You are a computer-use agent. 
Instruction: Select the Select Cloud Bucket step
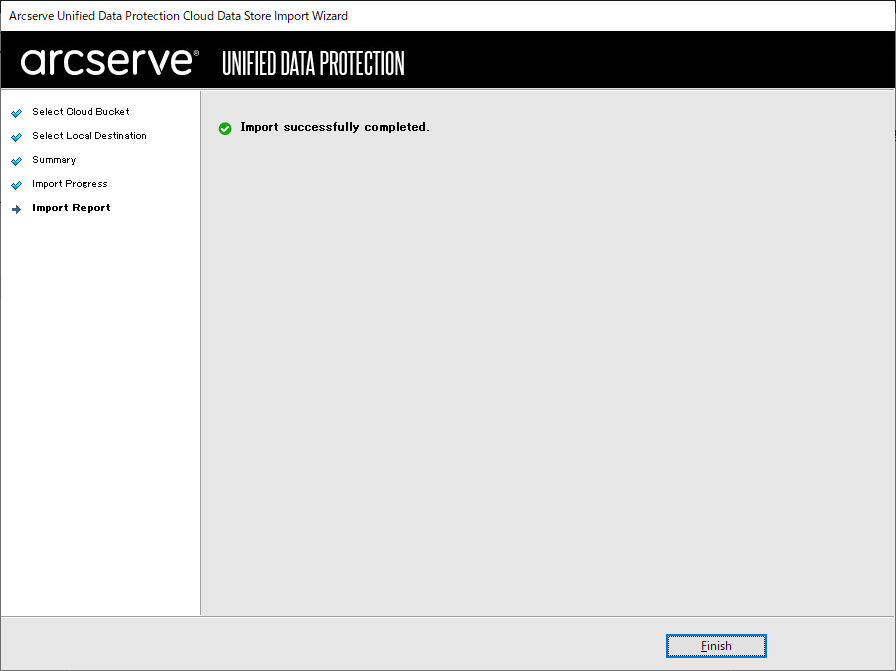81,111
